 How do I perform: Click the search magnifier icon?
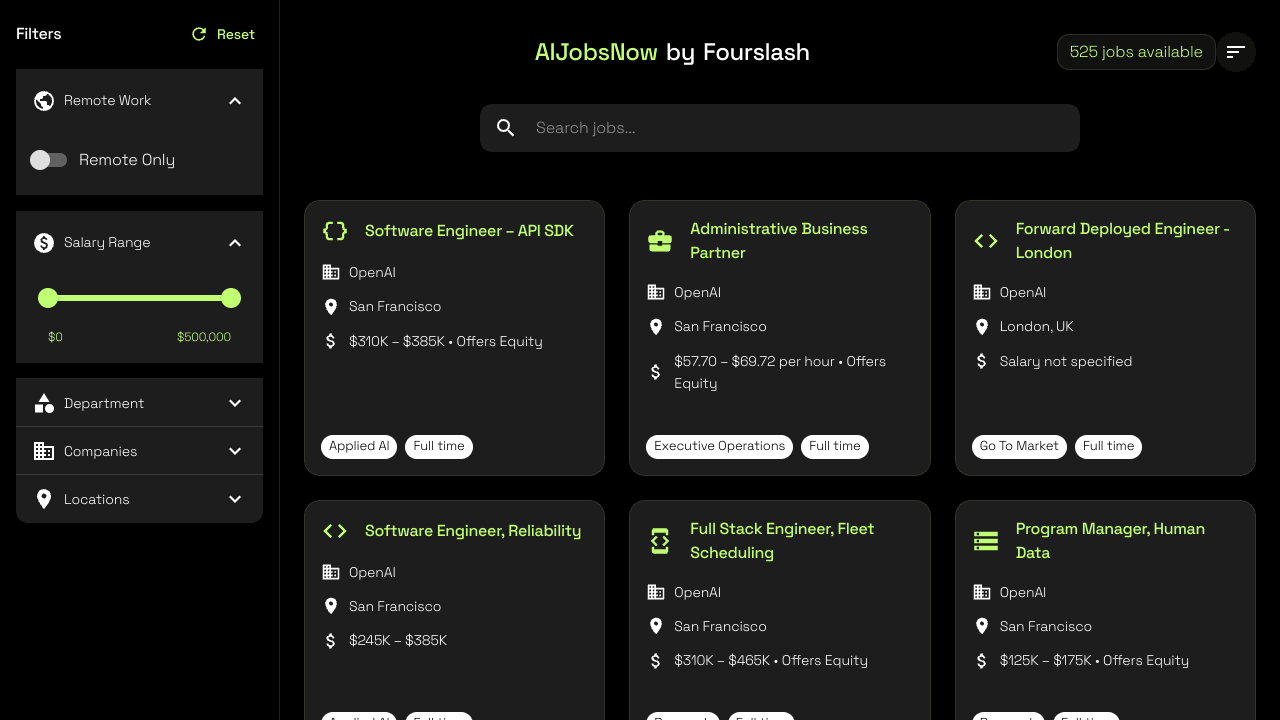point(505,127)
